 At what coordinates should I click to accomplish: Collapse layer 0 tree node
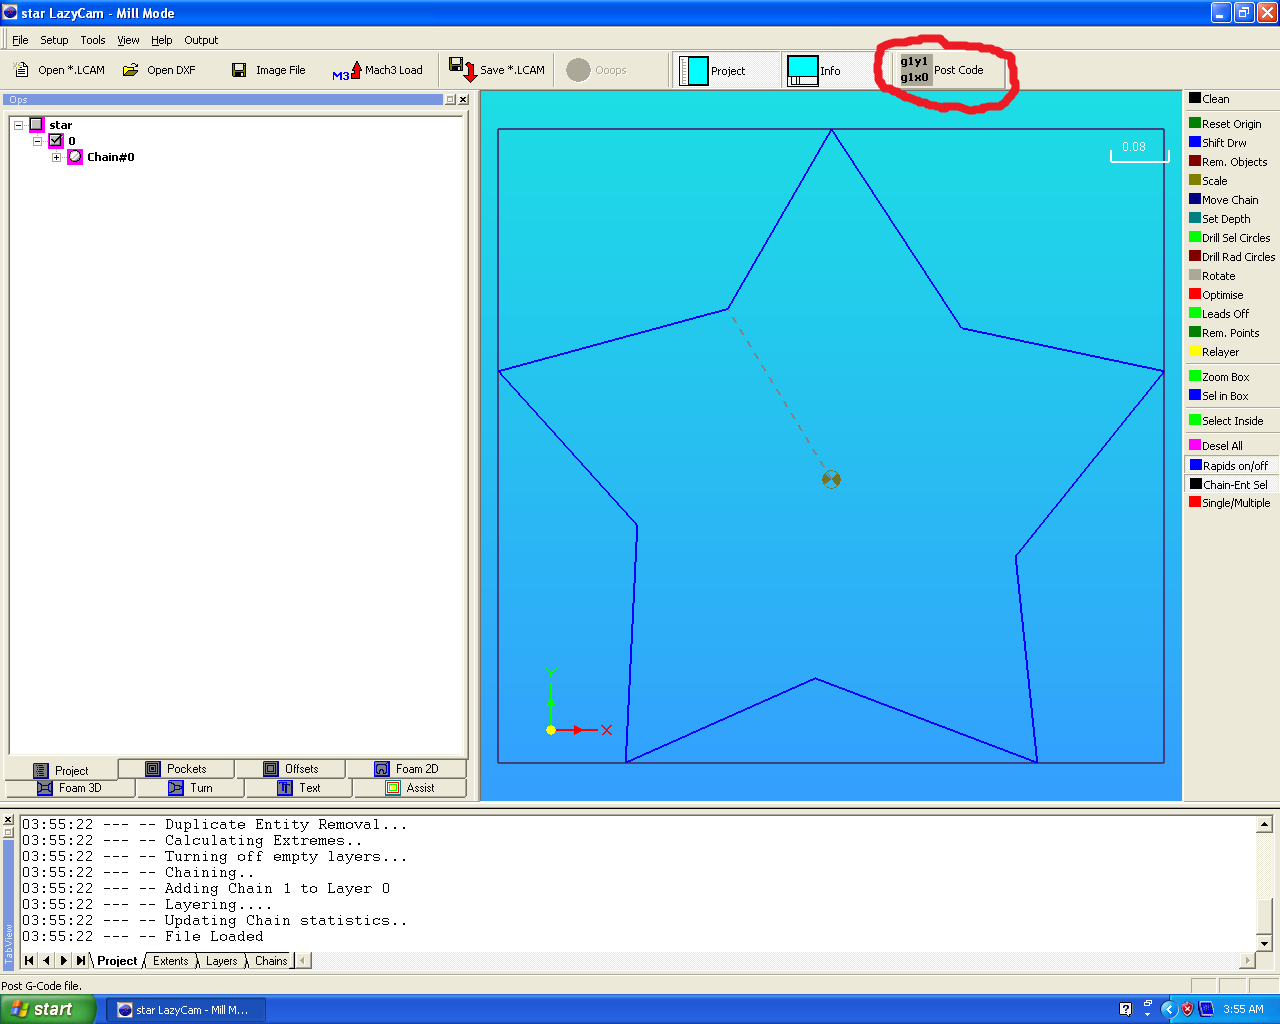click(38, 141)
